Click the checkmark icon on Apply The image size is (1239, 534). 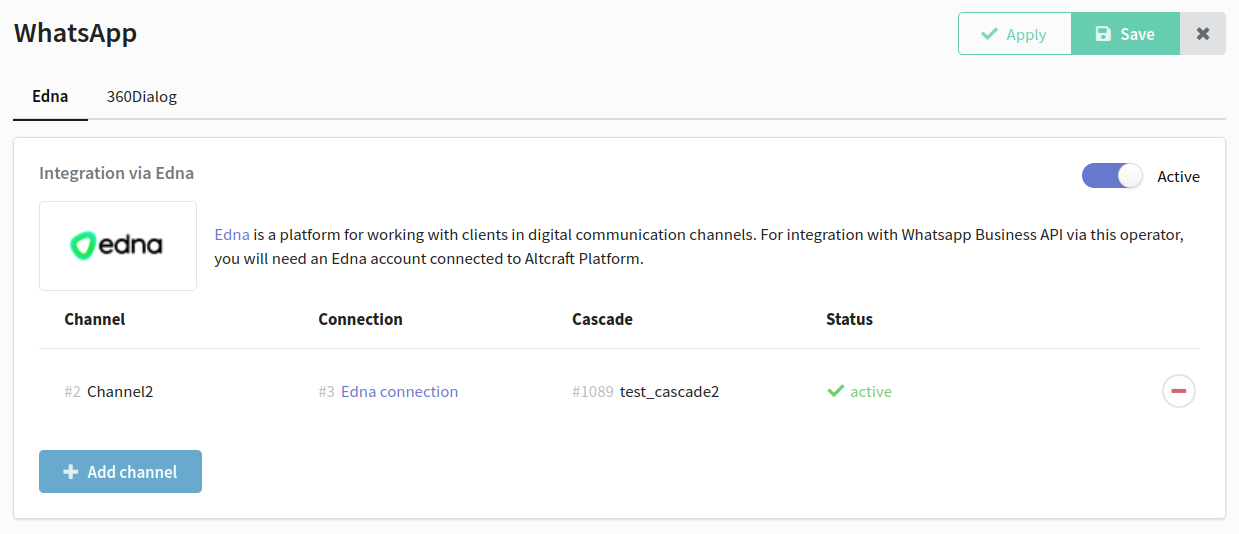point(989,34)
